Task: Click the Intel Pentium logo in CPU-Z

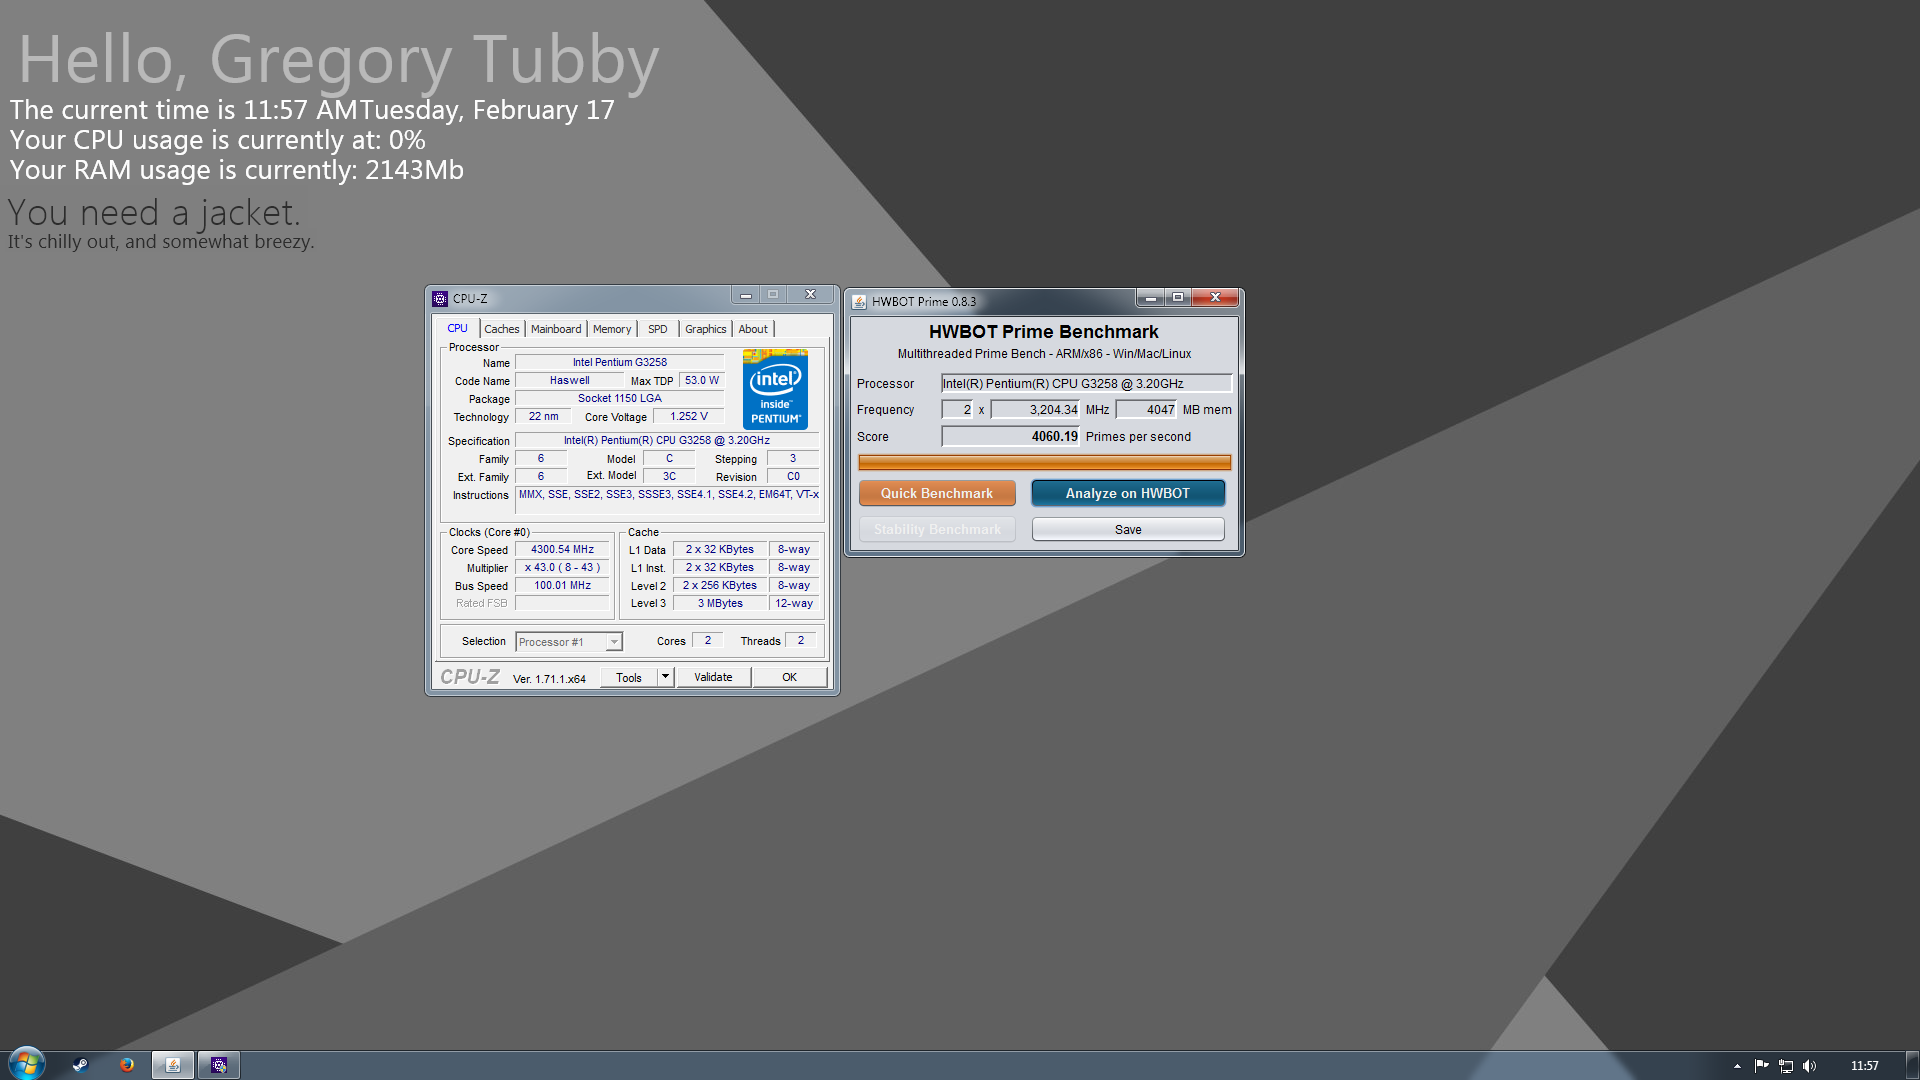Action: click(x=775, y=390)
